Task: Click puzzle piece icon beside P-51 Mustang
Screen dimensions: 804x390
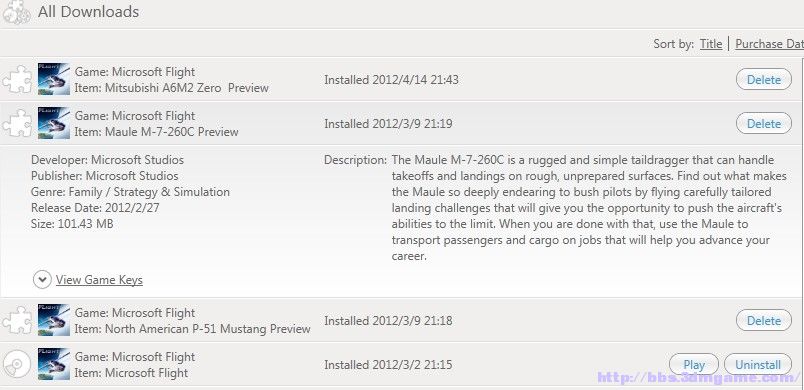Action: click(x=17, y=320)
